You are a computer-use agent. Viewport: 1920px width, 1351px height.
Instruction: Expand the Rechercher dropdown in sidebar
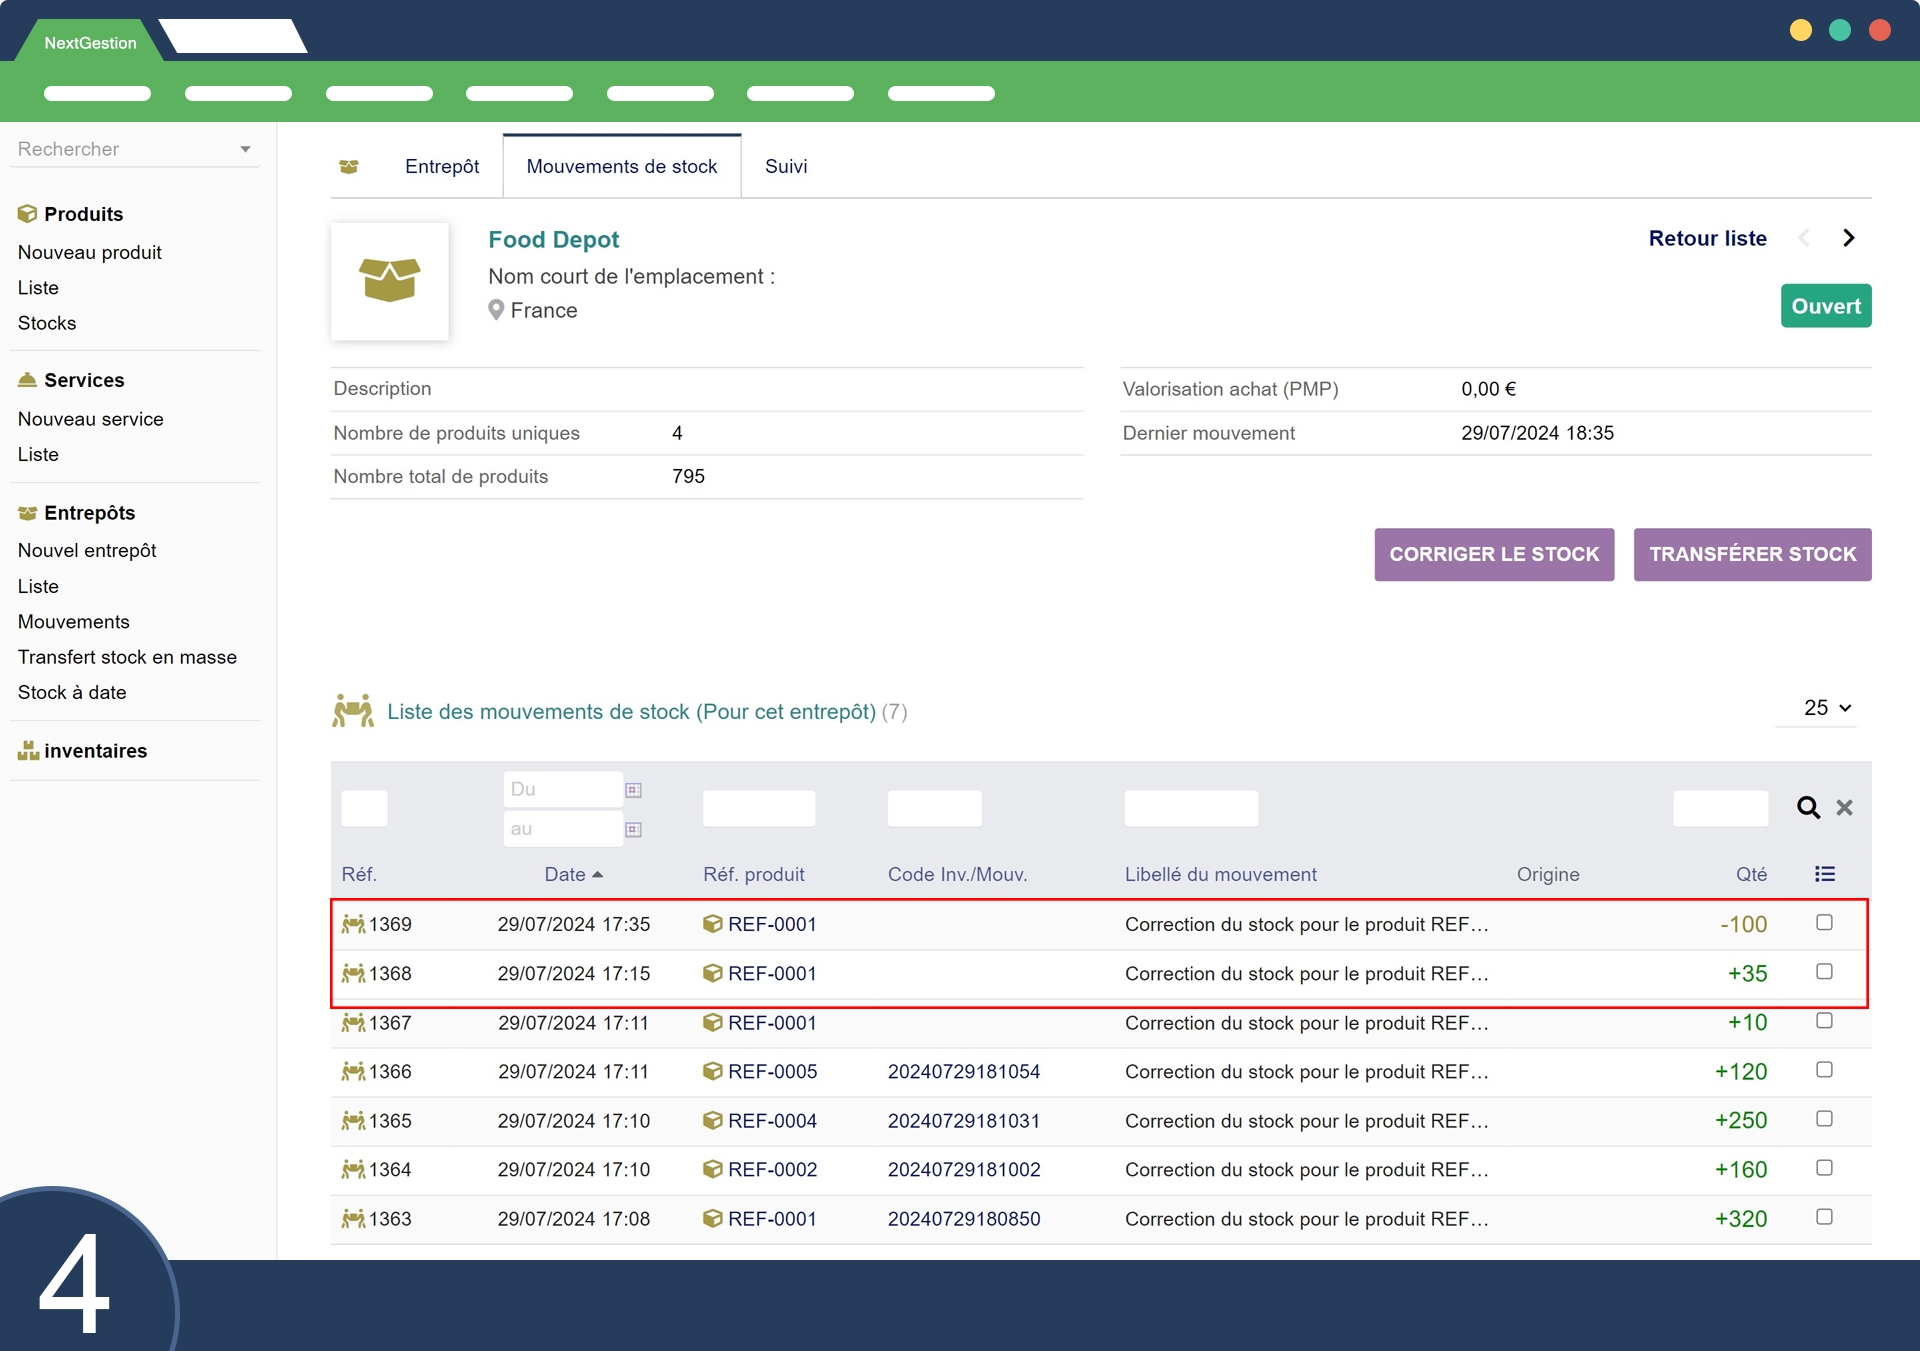click(x=245, y=149)
